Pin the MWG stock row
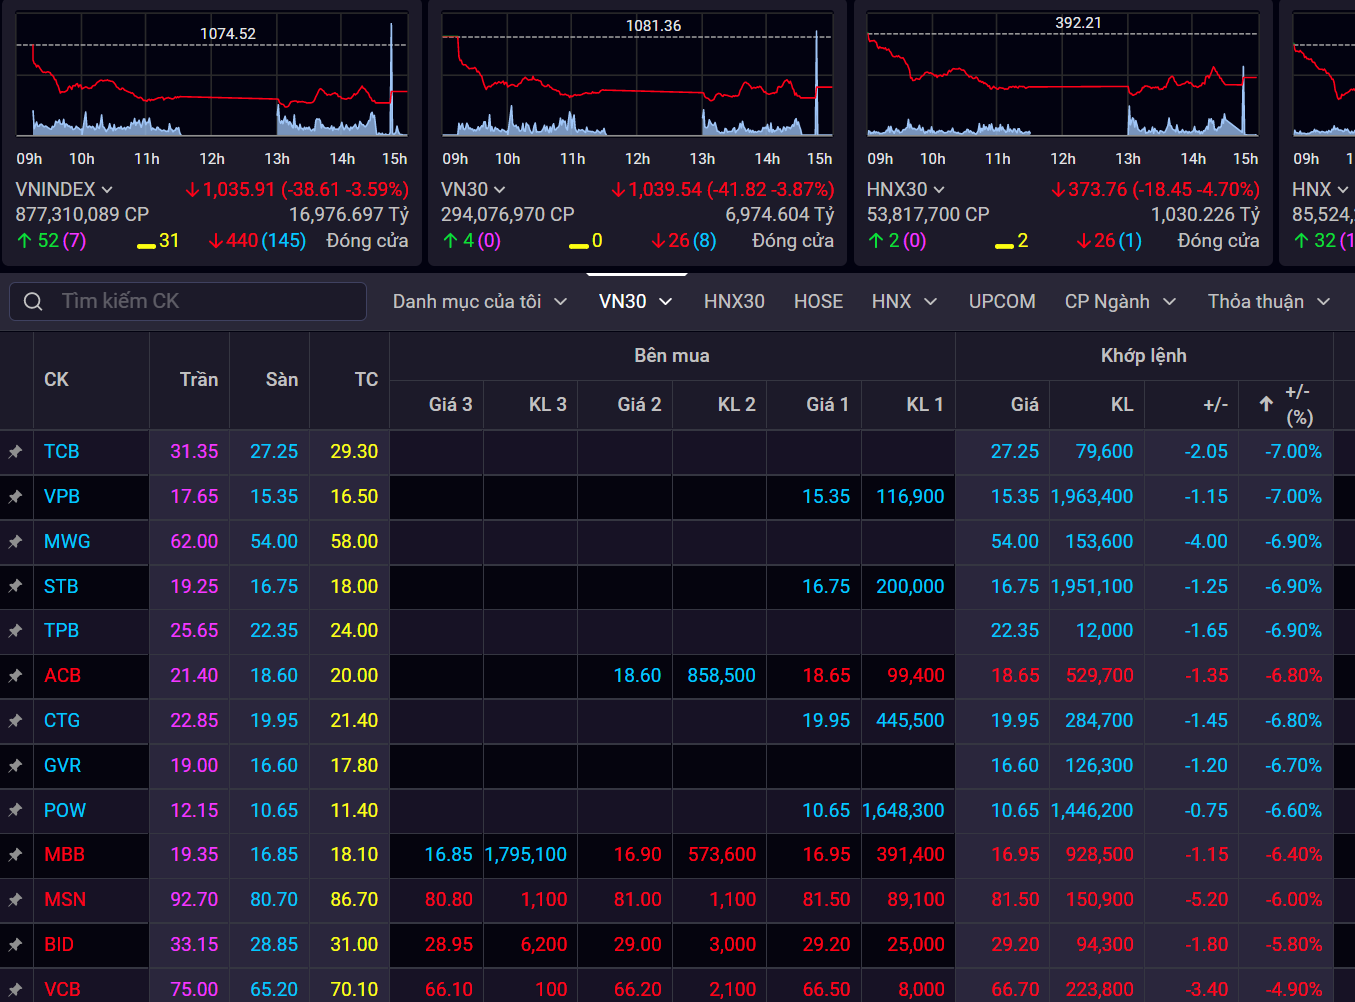The width and height of the screenshot is (1355, 1002). tap(16, 542)
